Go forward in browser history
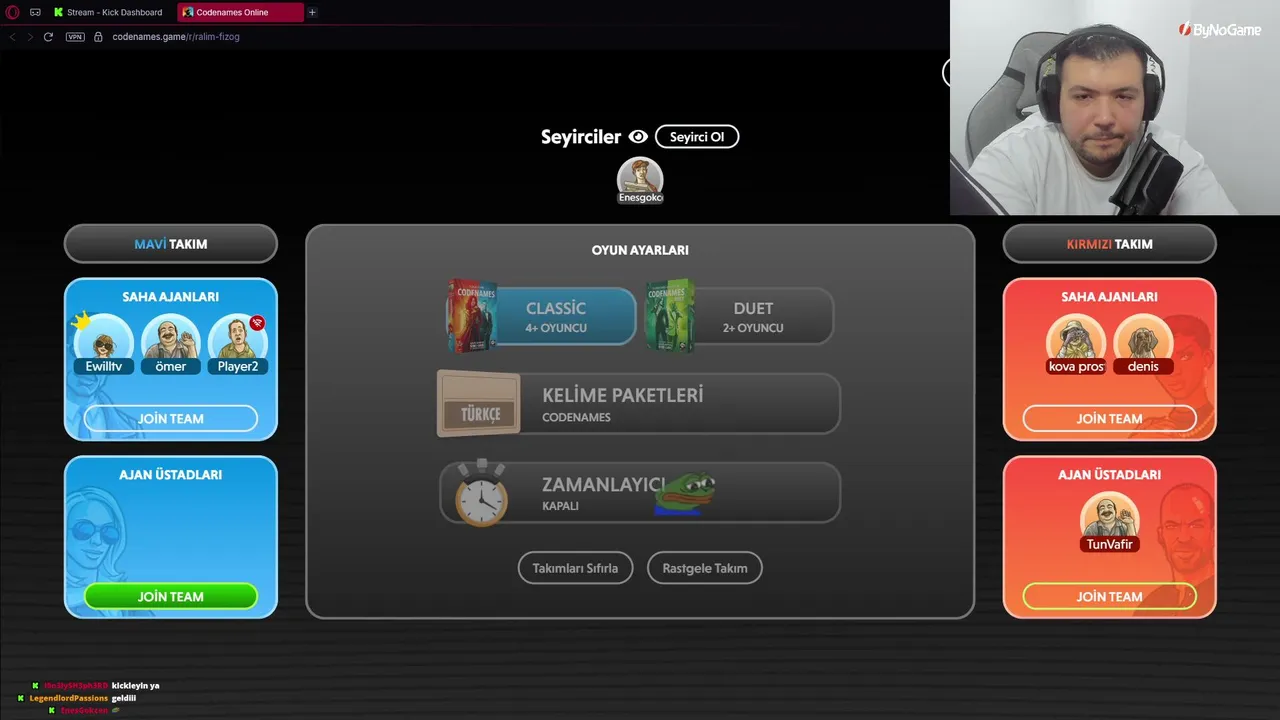Viewport: 1280px width, 720px height. 30,37
